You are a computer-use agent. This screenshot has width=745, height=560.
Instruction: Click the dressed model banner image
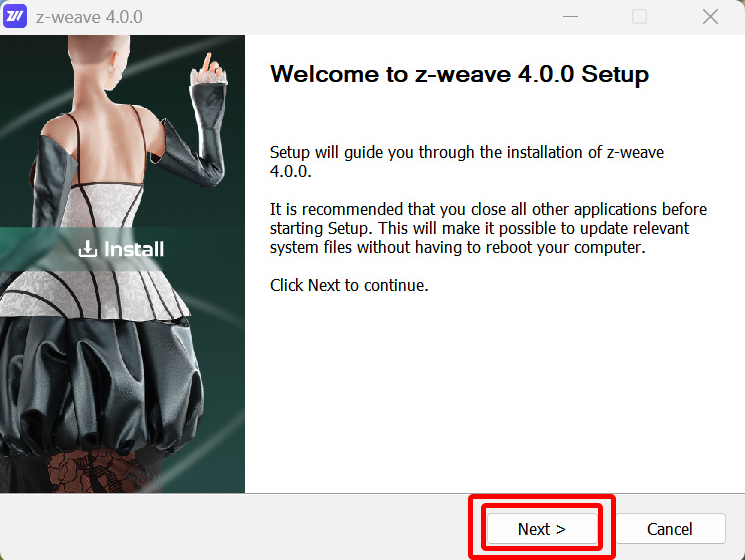122,264
